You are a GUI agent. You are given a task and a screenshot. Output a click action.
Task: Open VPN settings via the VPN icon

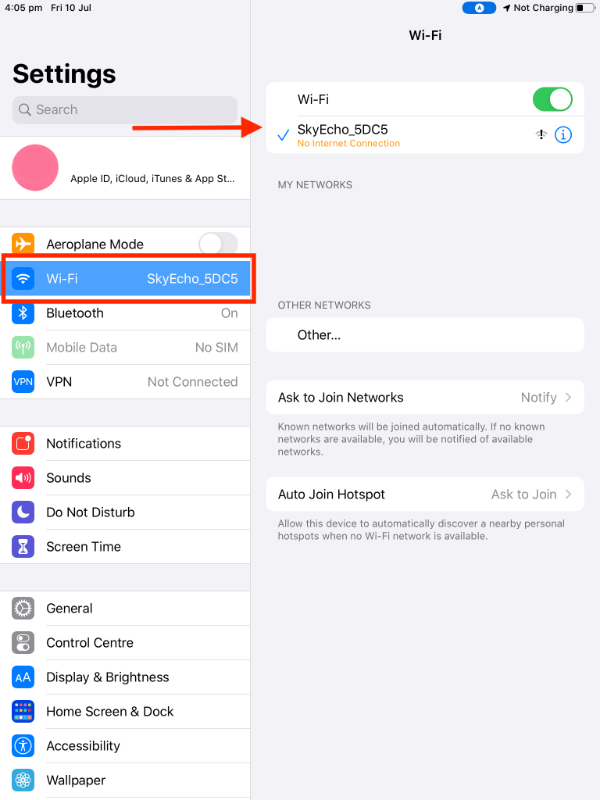[x=23, y=382]
